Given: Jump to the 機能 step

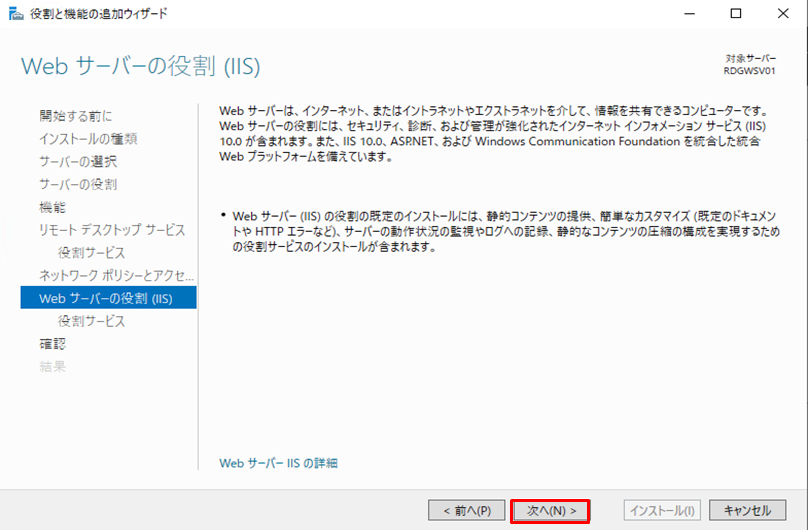Looking at the screenshot, I should click(52, 207).
